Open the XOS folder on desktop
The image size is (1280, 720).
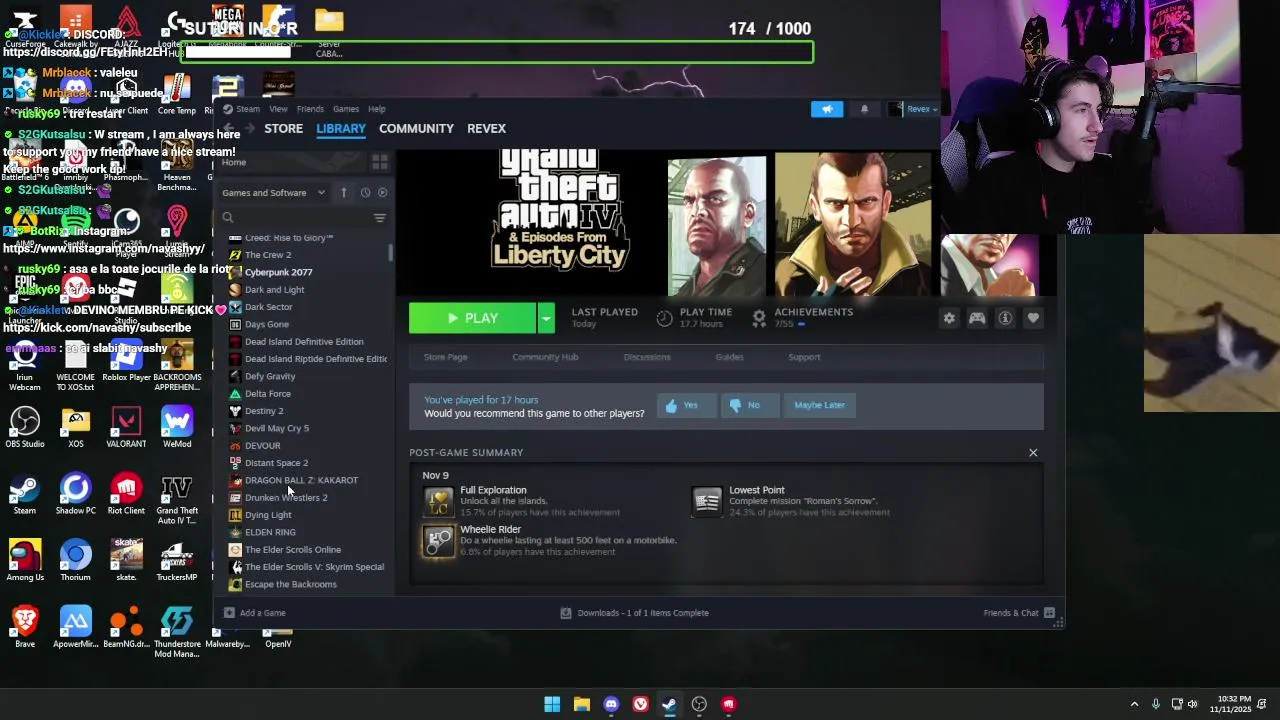tap(76, 427)
